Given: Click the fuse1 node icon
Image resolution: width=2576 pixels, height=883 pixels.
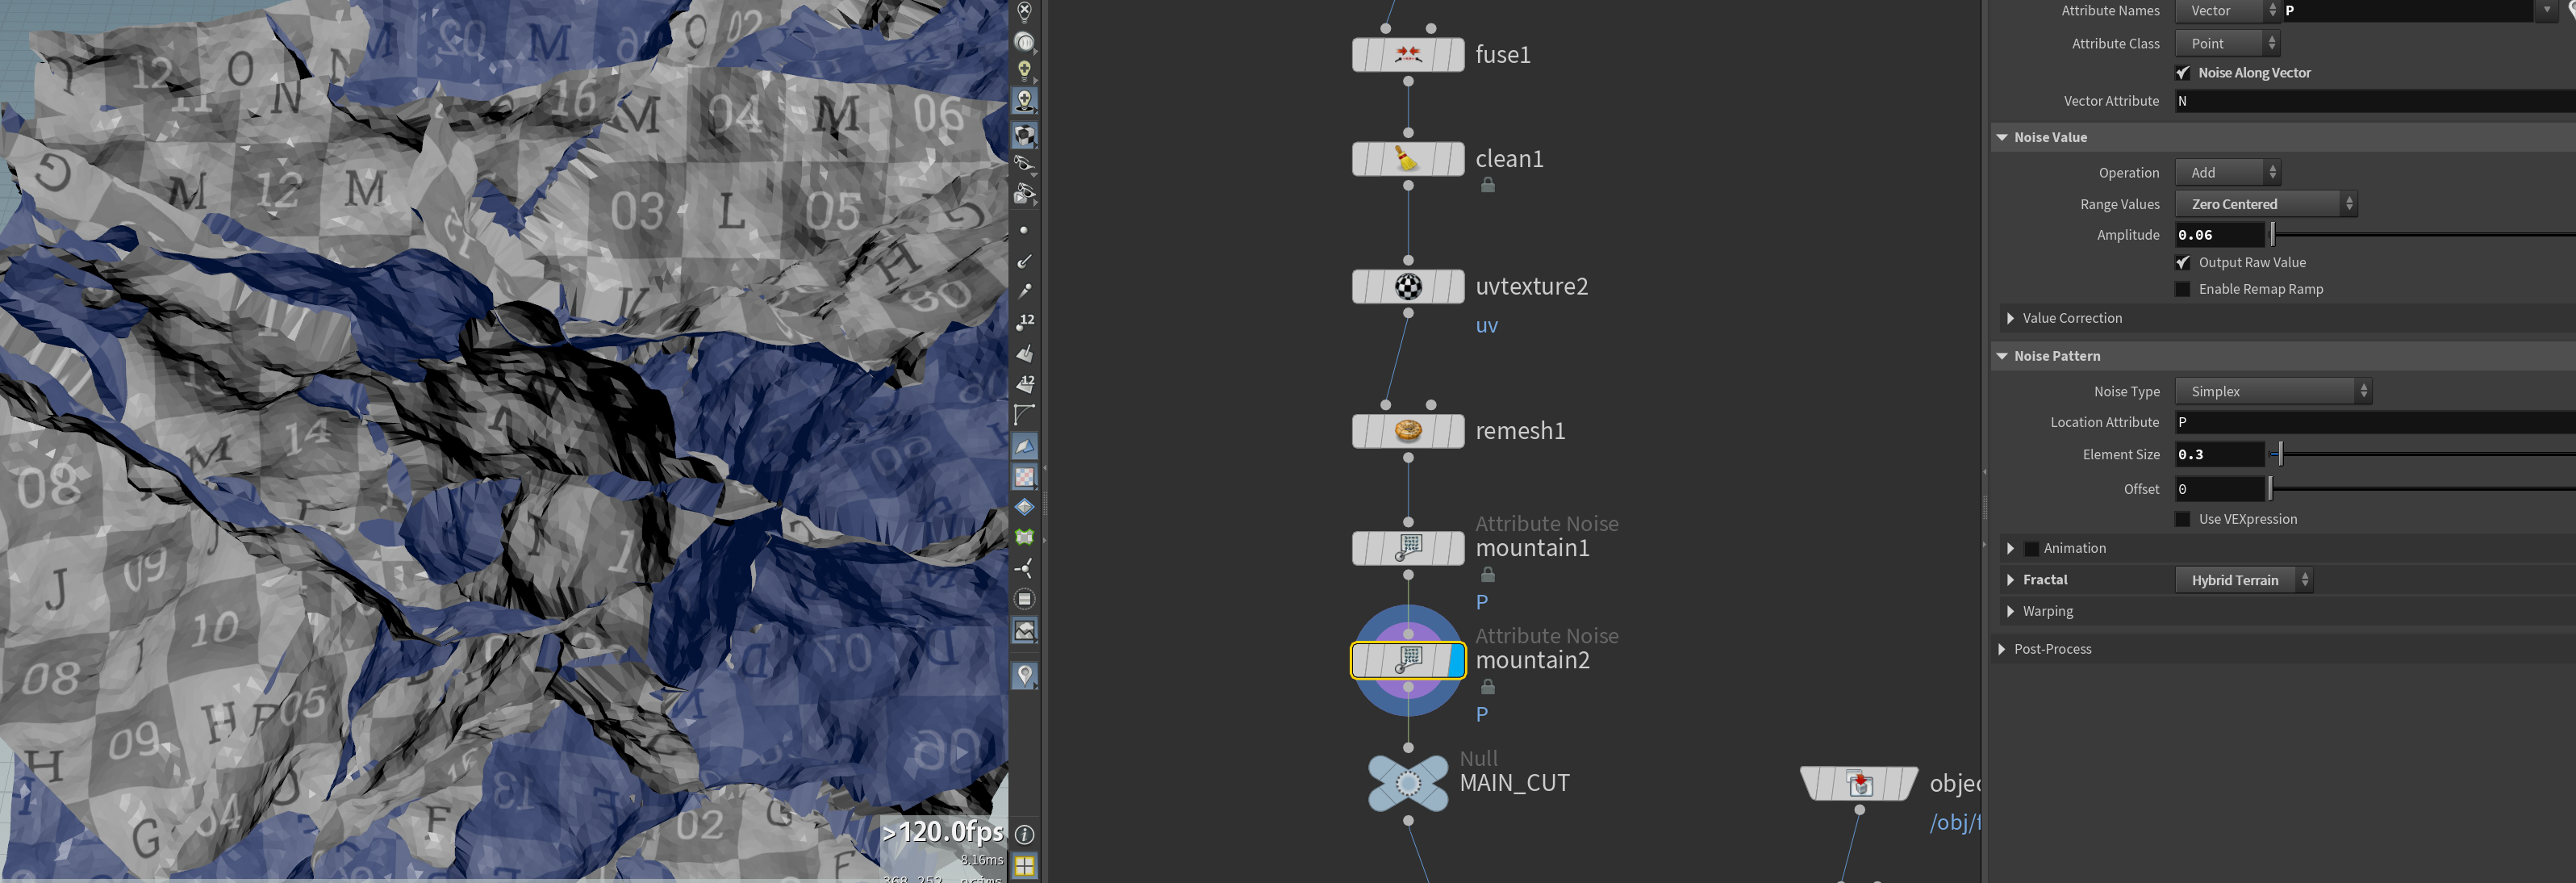Looking at the screenshot, I should pyautogui.click(x=1408, y=55).
